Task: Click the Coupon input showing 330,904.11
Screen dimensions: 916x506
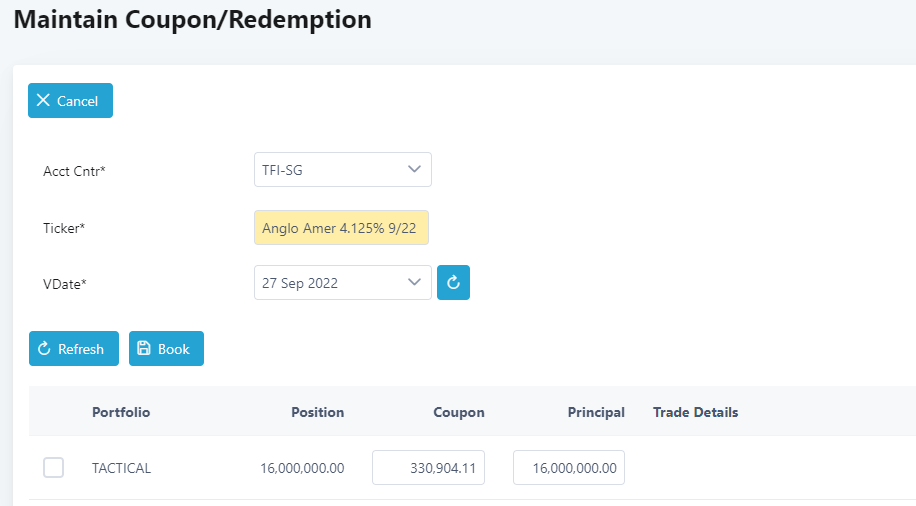Action: (x=428, y=468)
